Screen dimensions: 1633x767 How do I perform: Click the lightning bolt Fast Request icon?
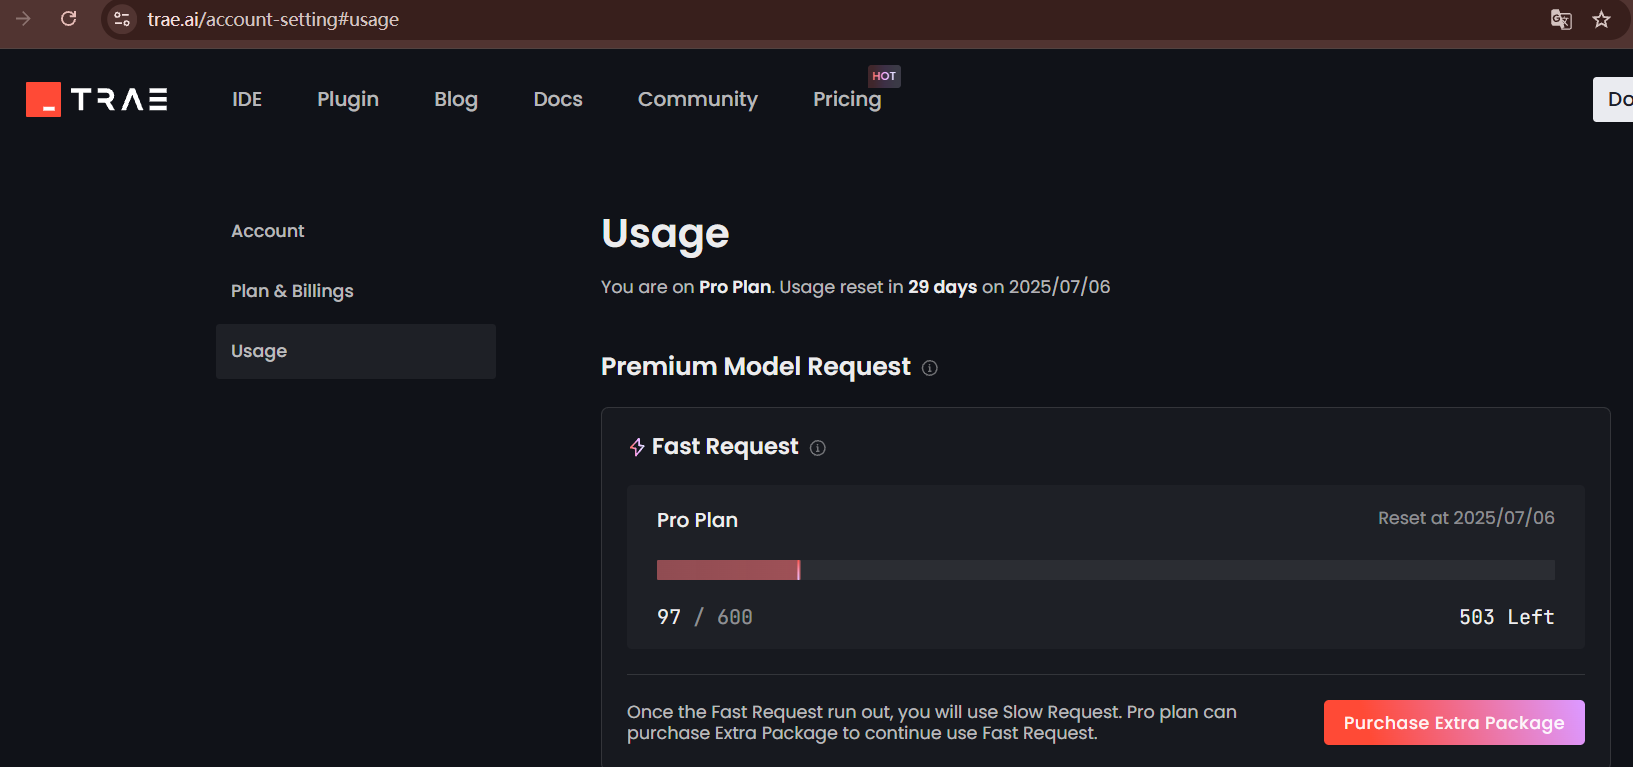pyautogui.click(x=637, y=447)
